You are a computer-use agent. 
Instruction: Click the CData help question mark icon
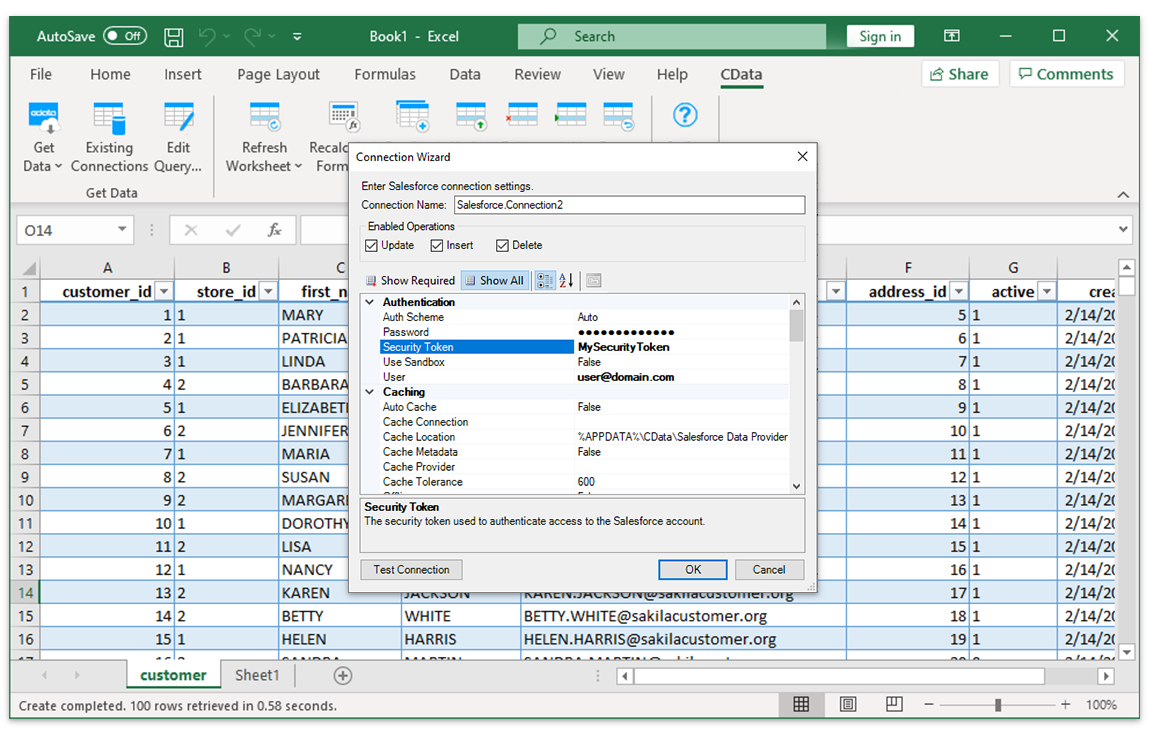point(684,115)
